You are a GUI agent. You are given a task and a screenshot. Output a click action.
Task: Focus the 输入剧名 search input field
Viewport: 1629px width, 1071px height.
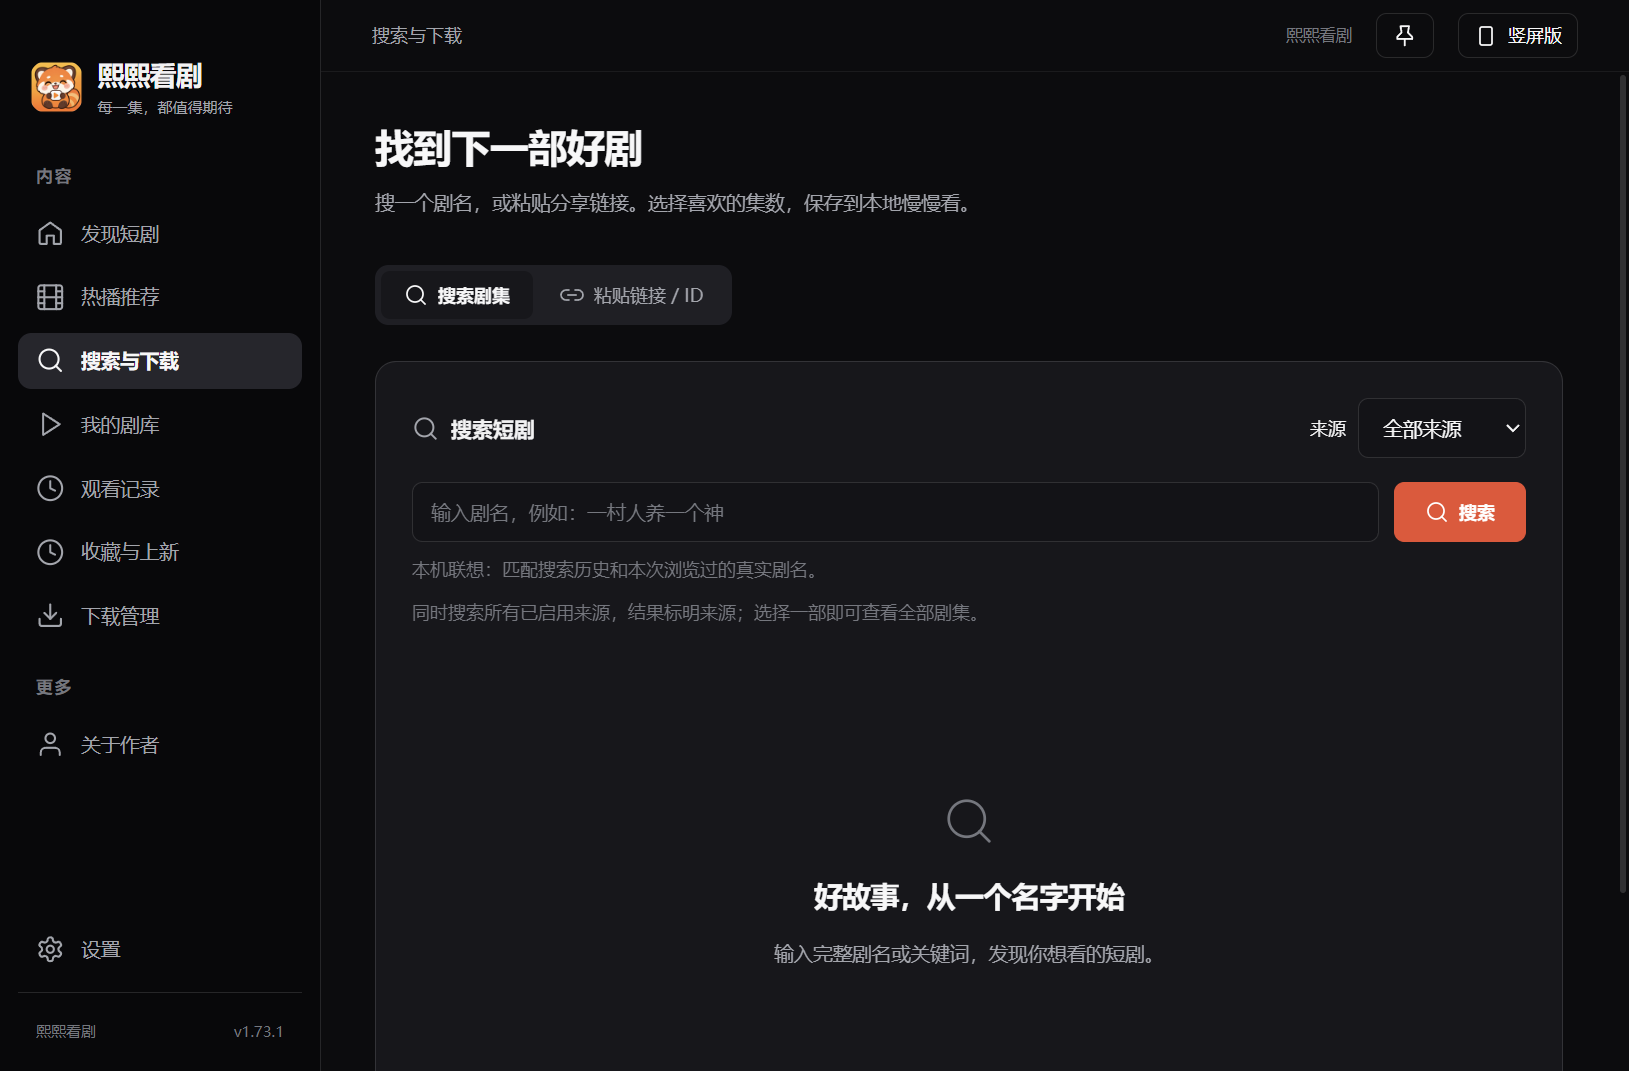click(895, 512)
